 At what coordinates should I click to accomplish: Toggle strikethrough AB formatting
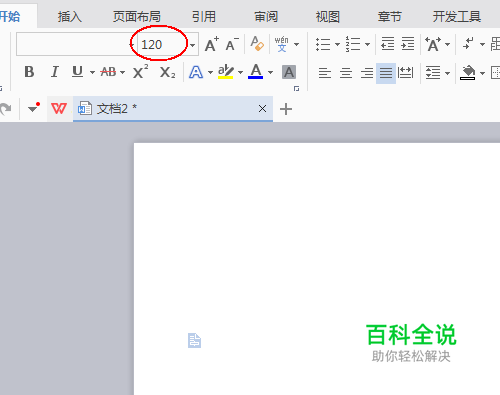[x=108, y=72]
